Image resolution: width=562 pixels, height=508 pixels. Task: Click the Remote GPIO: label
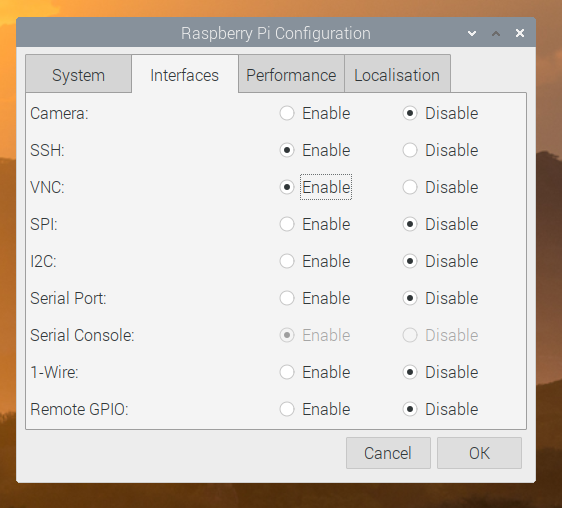(x=79, y=409)
